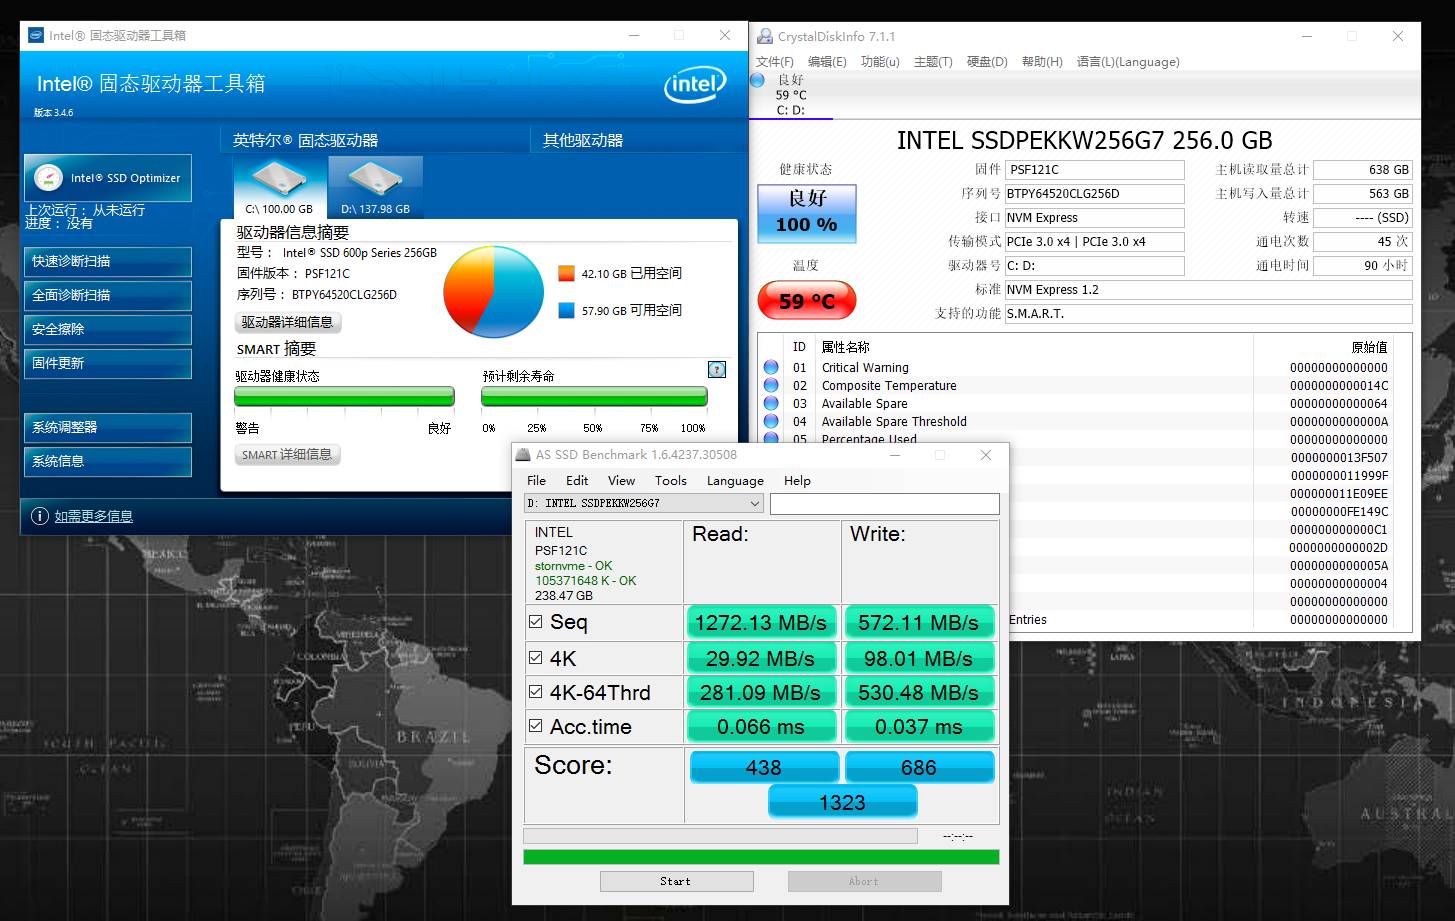Click the Intel toolbox title bar icon

click(36, 35)
